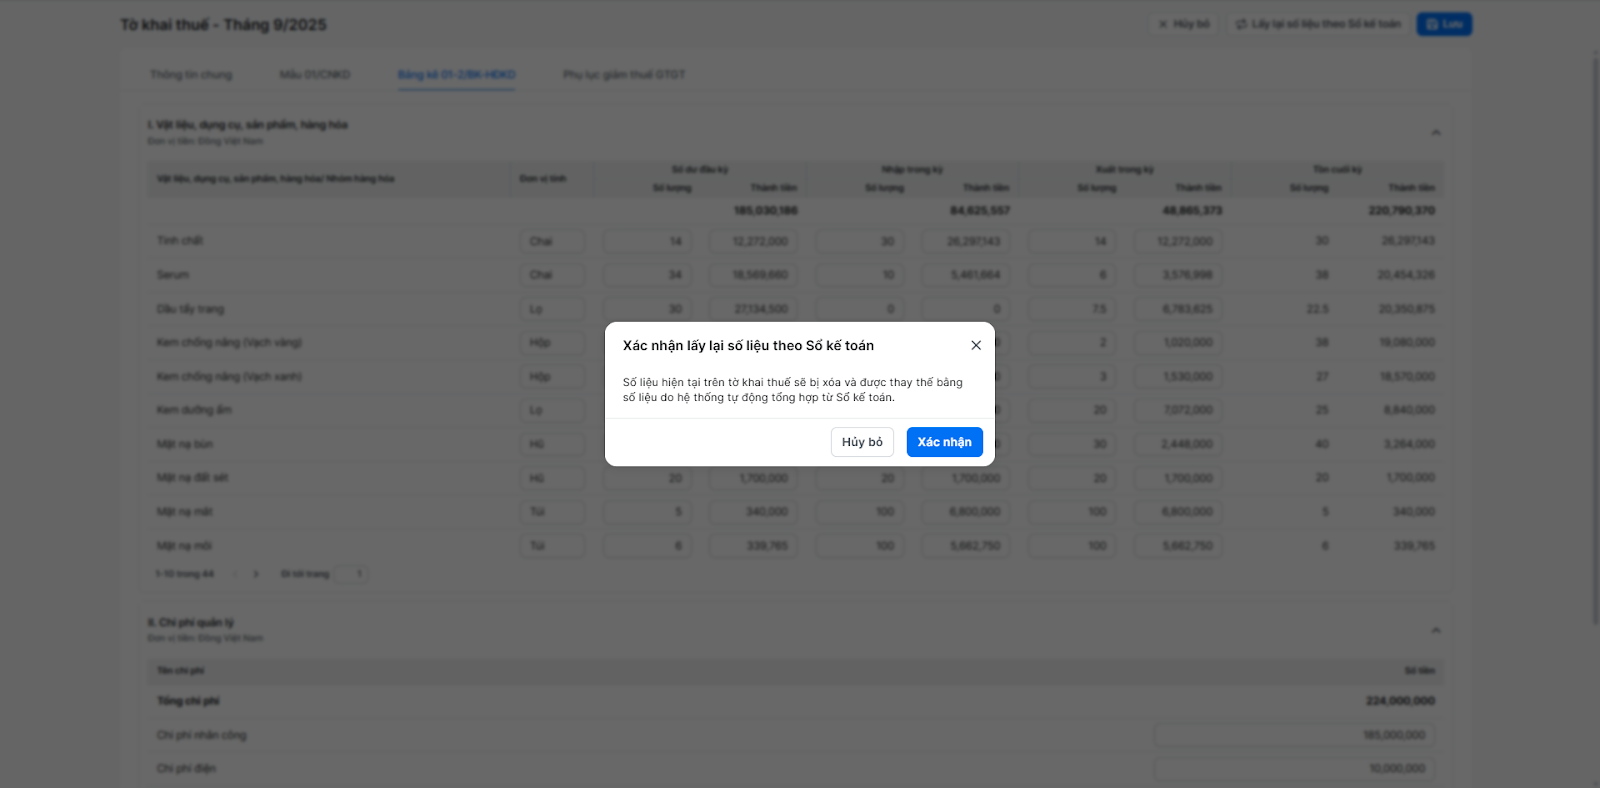
Task: Click the blue Lưu button in the page header
Action: (1444, 24)
